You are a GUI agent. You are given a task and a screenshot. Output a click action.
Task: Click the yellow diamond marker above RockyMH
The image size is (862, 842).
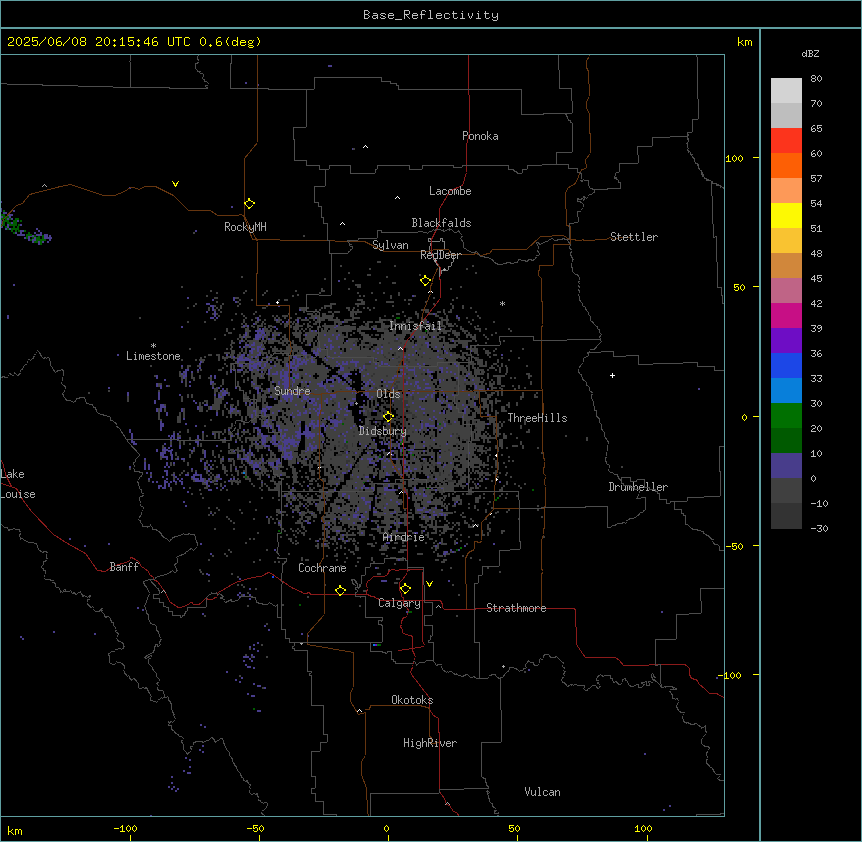click(x=250, y=204)
